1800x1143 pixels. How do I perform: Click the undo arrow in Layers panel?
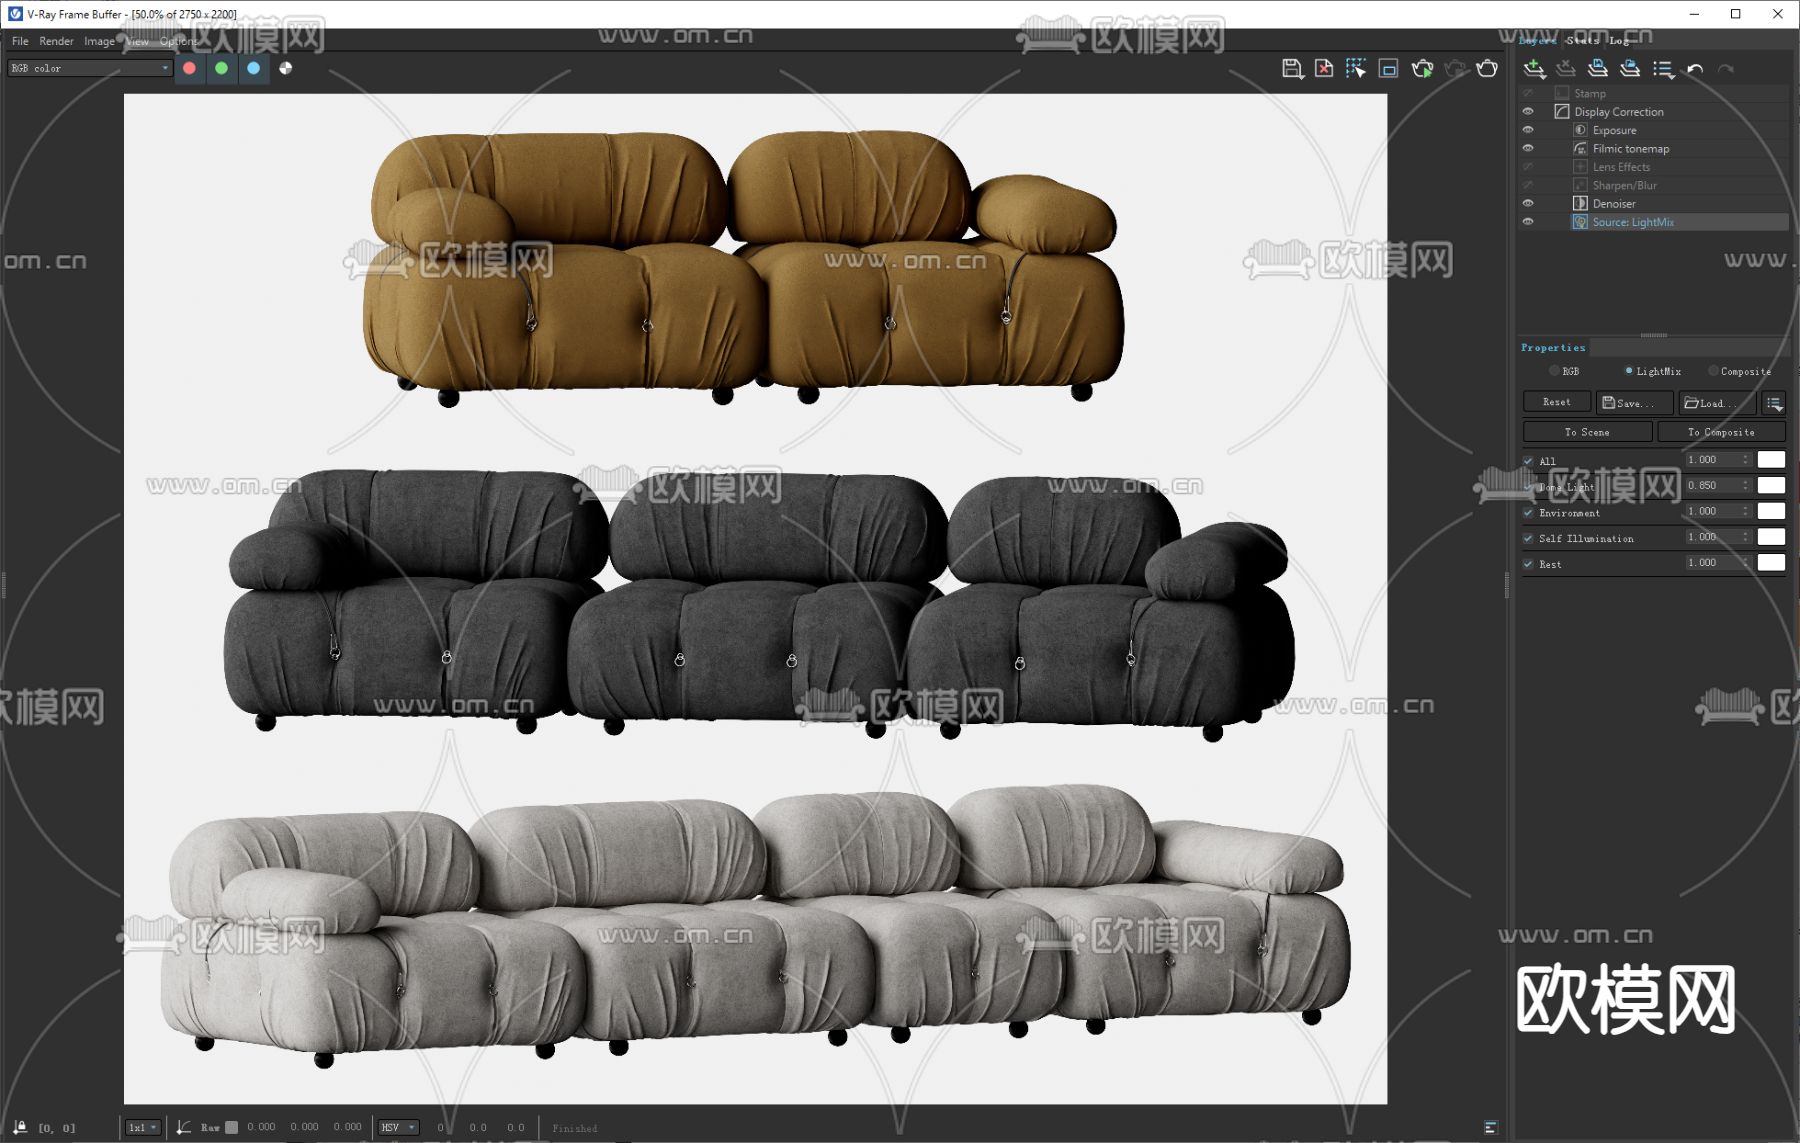coord(1695,69)
